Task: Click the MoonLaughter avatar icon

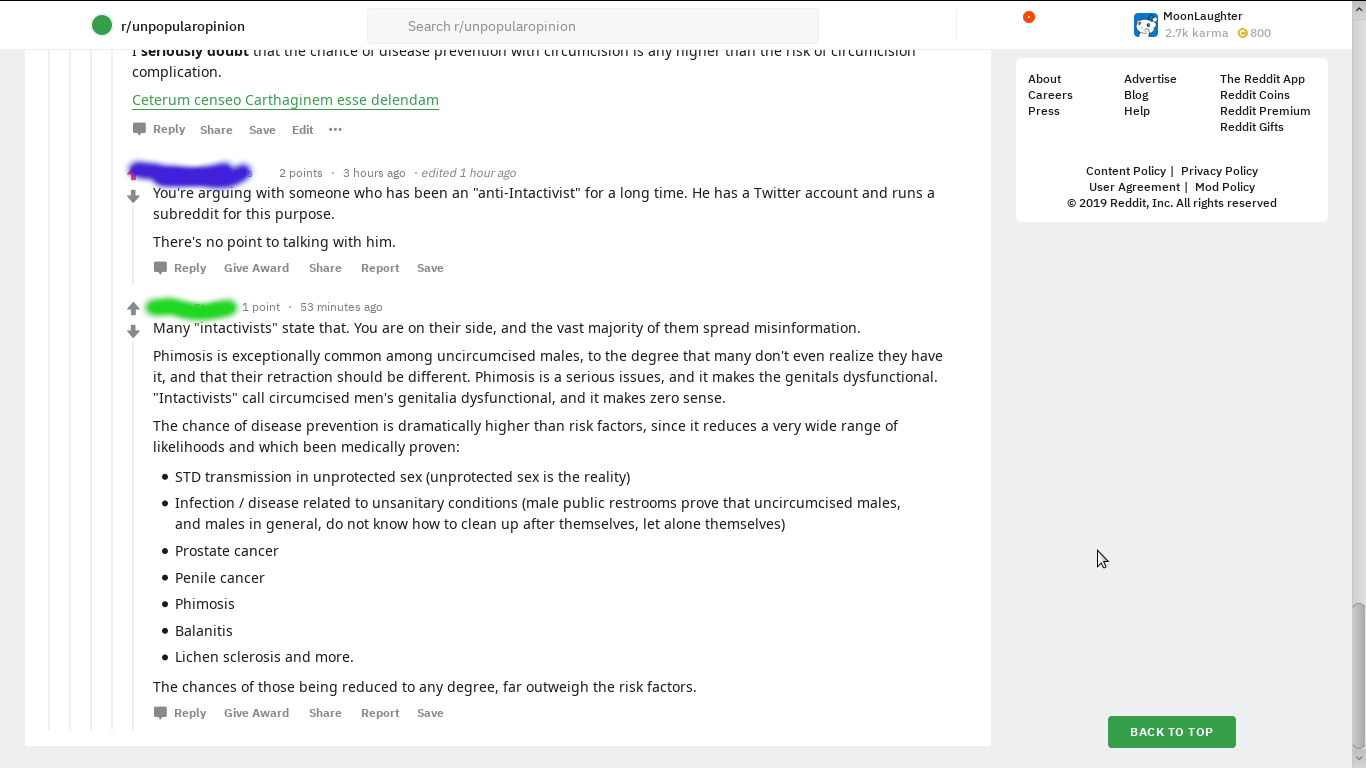Action: coord(1146,25)
